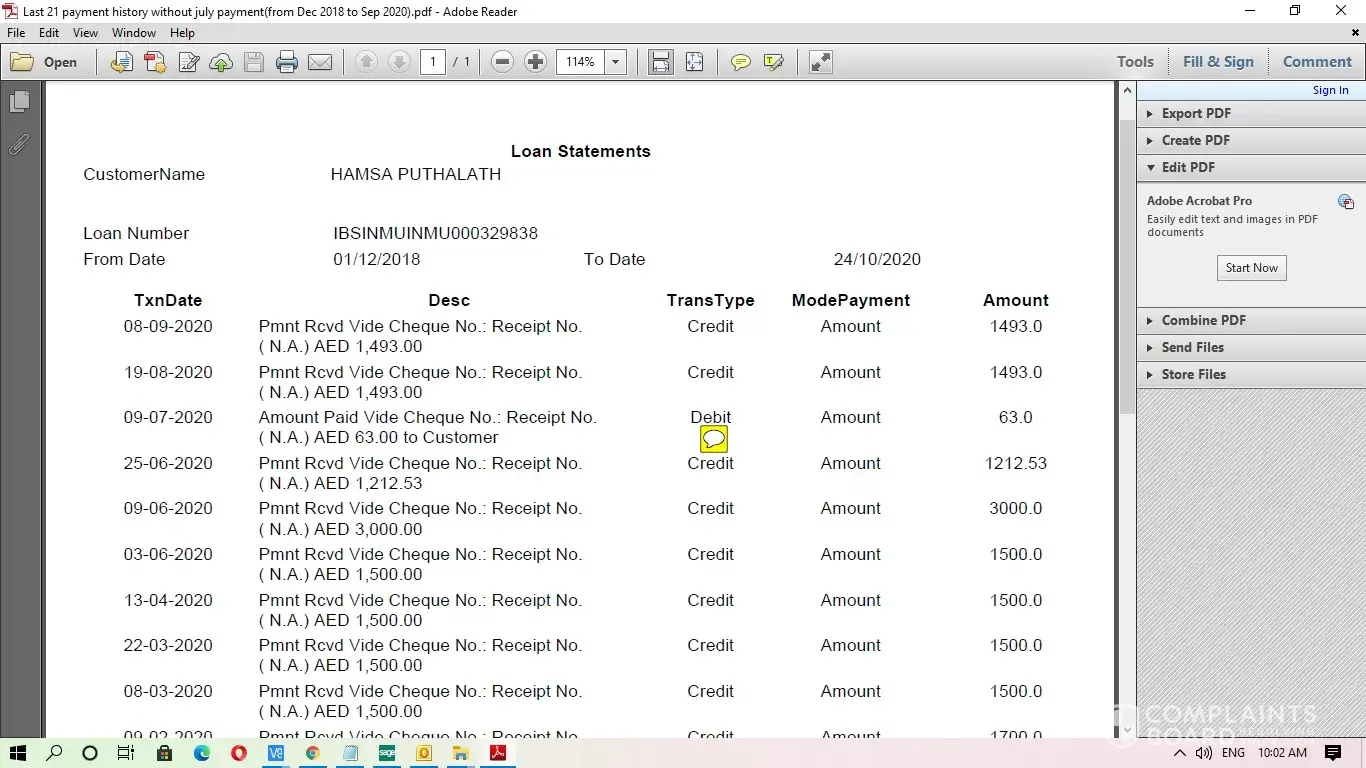
Task: Expand the Export PDF section
Action: (x=1196, y=113)
